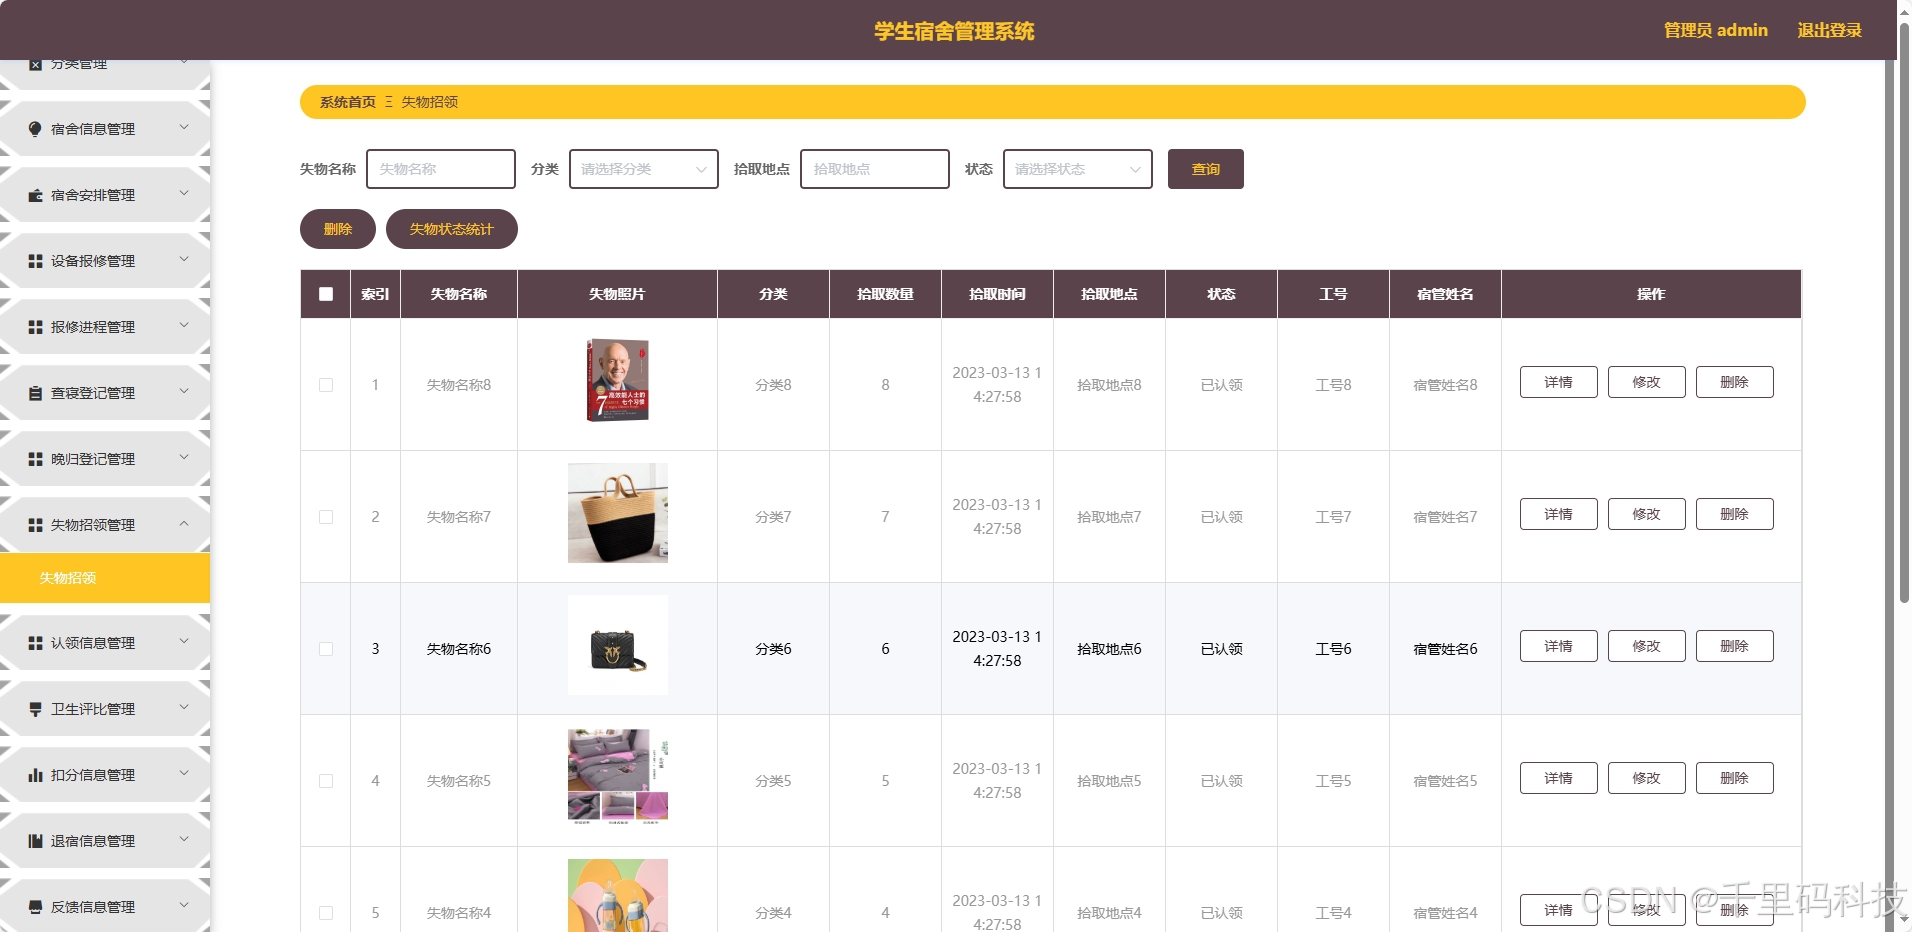Expand 设备报修管理 via its chevron
The width and height of the screenshot is (1912, 932).
pos(184,259)
